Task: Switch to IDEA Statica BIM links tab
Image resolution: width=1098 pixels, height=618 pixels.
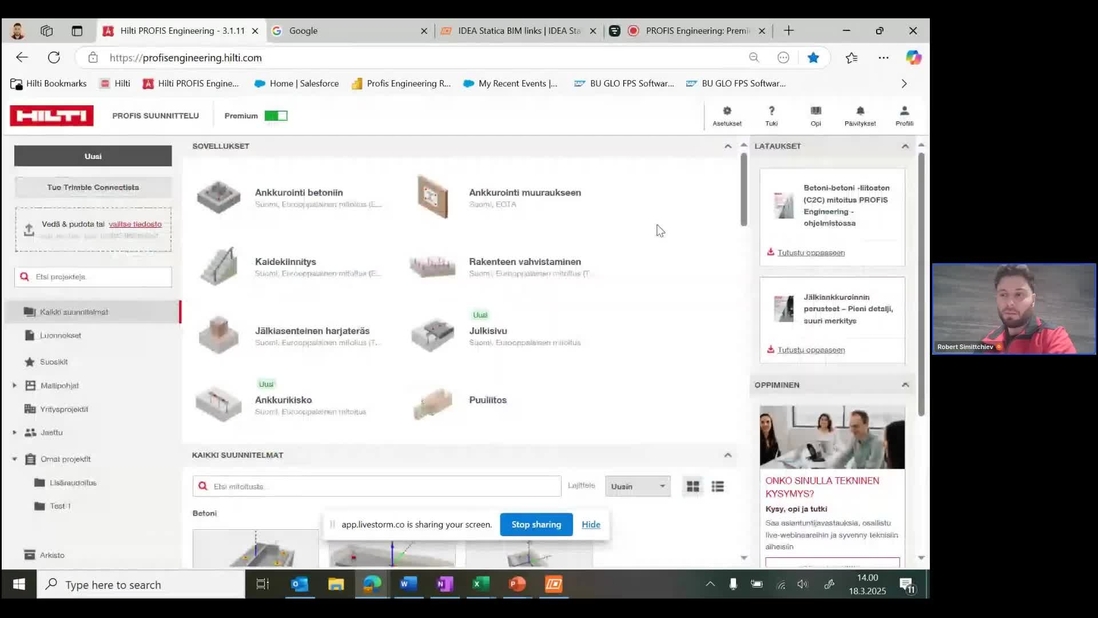Action: (x=518, y=31)
